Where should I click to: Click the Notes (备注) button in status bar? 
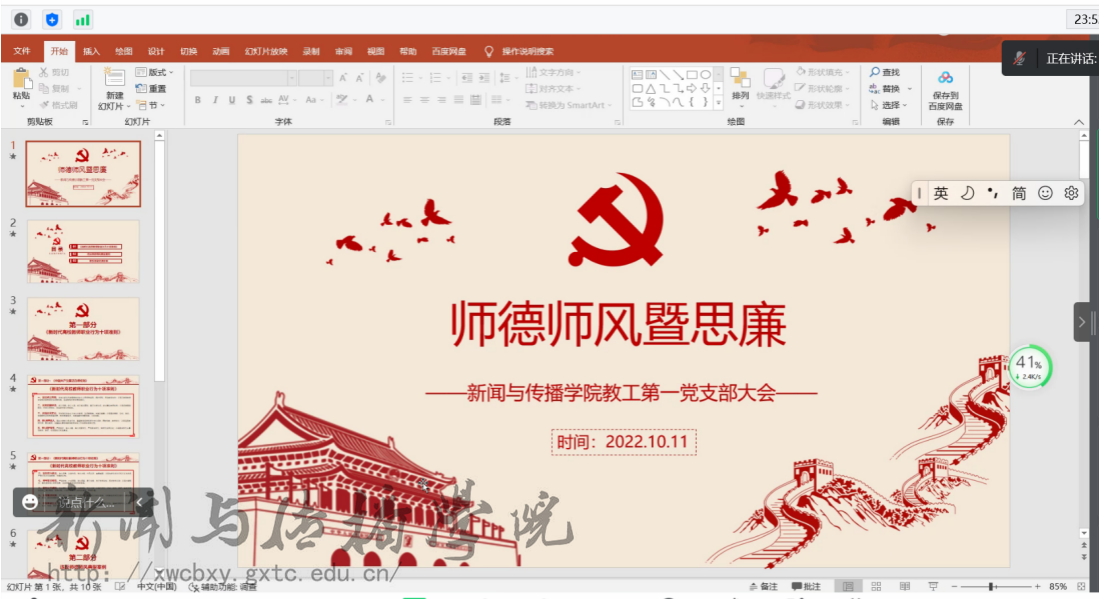click(764, 587)
